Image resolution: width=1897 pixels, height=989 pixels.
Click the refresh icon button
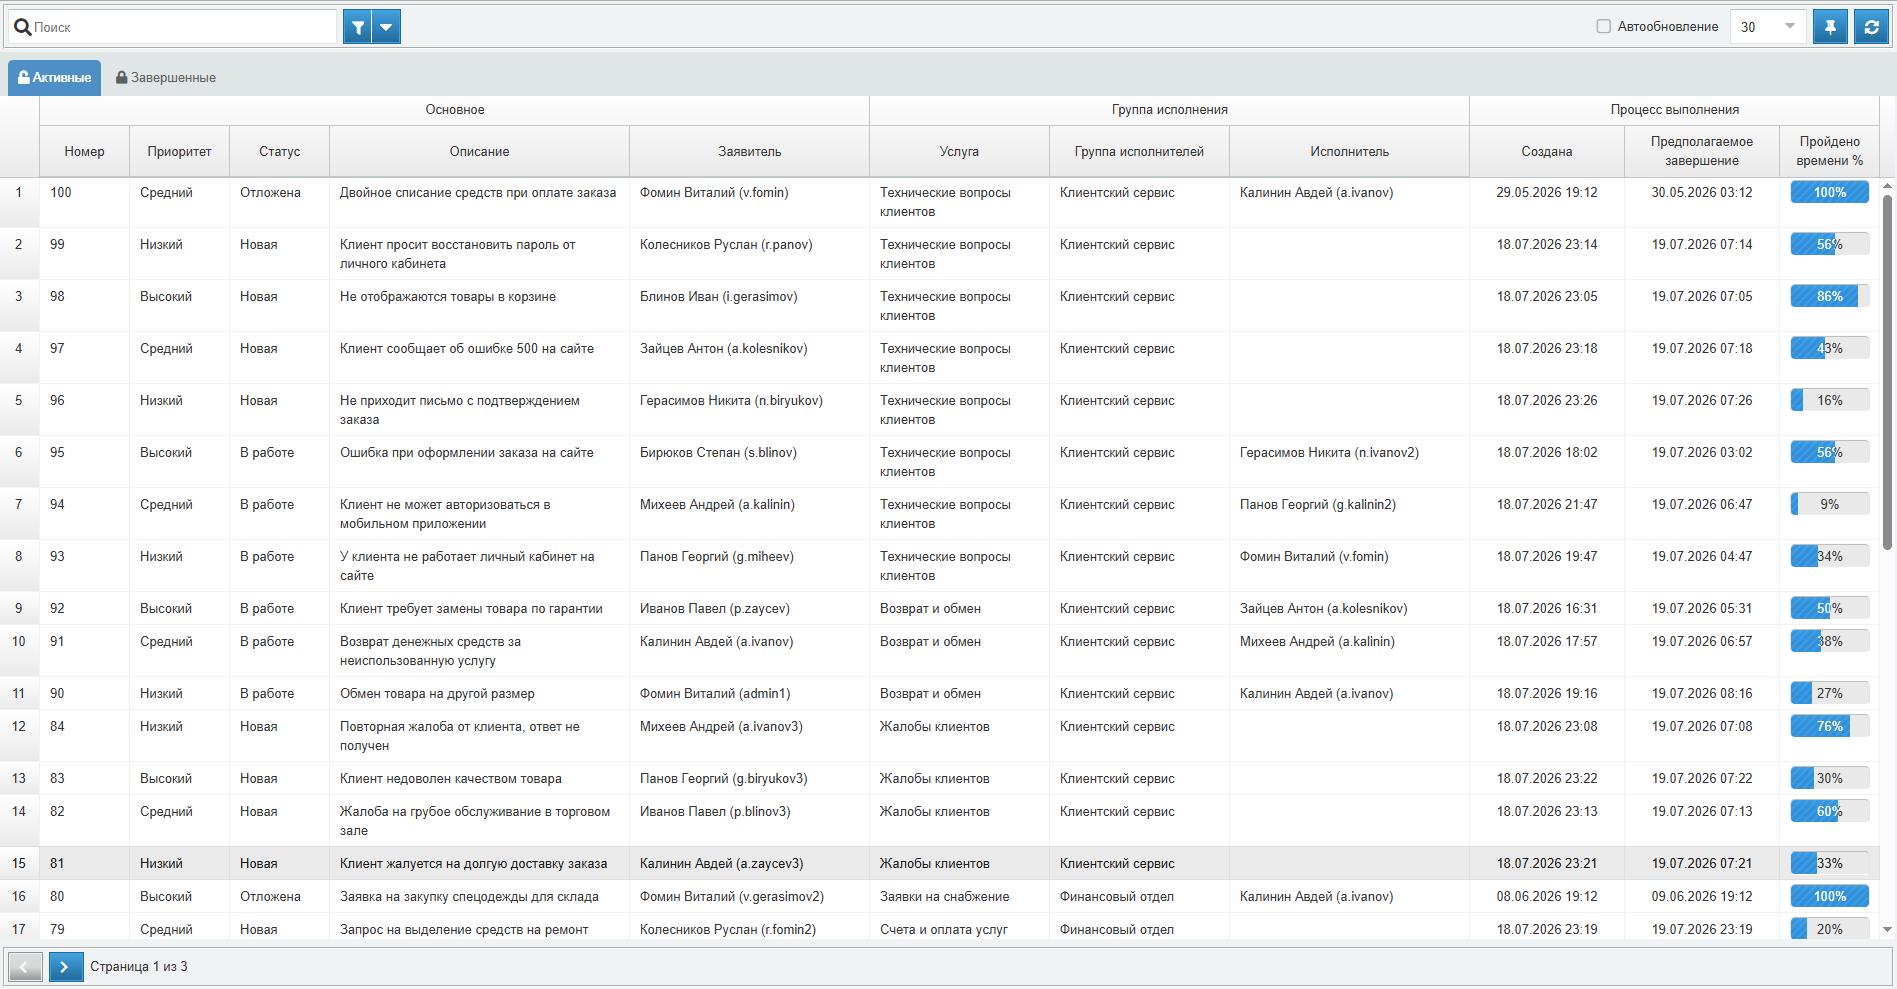[1871, 27]
